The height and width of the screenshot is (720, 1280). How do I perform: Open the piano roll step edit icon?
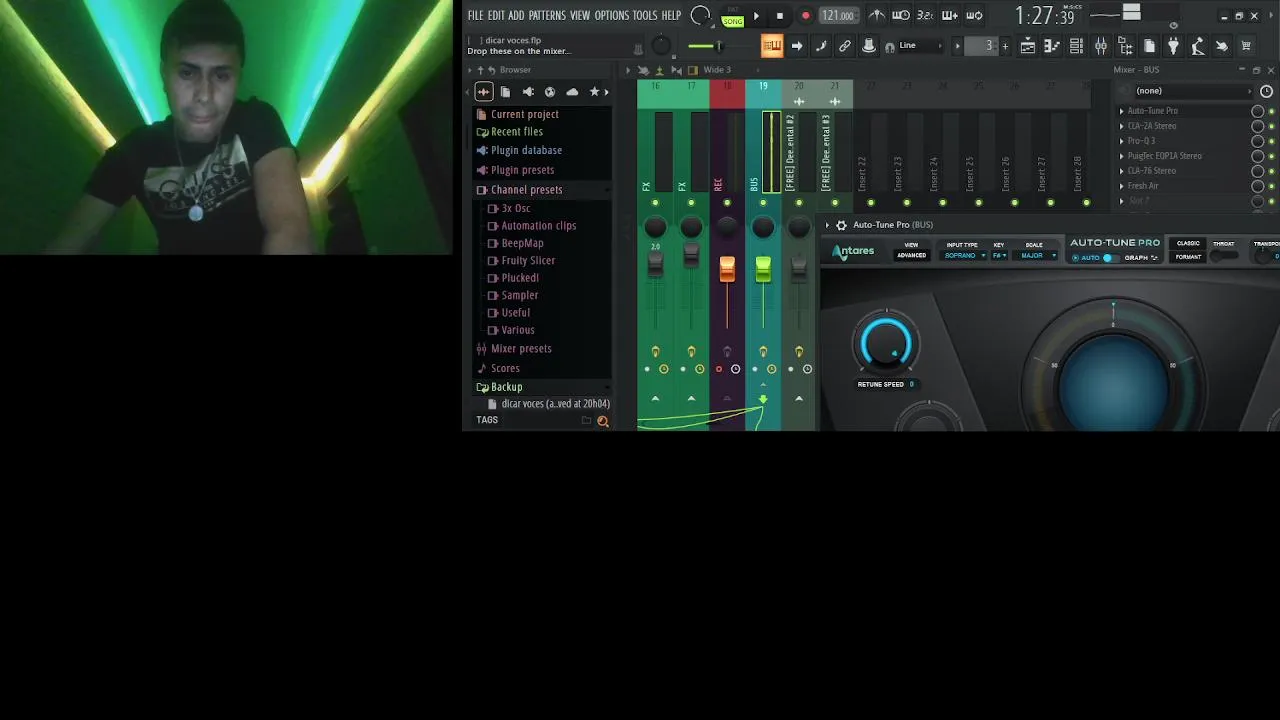(x=821, y=46)
